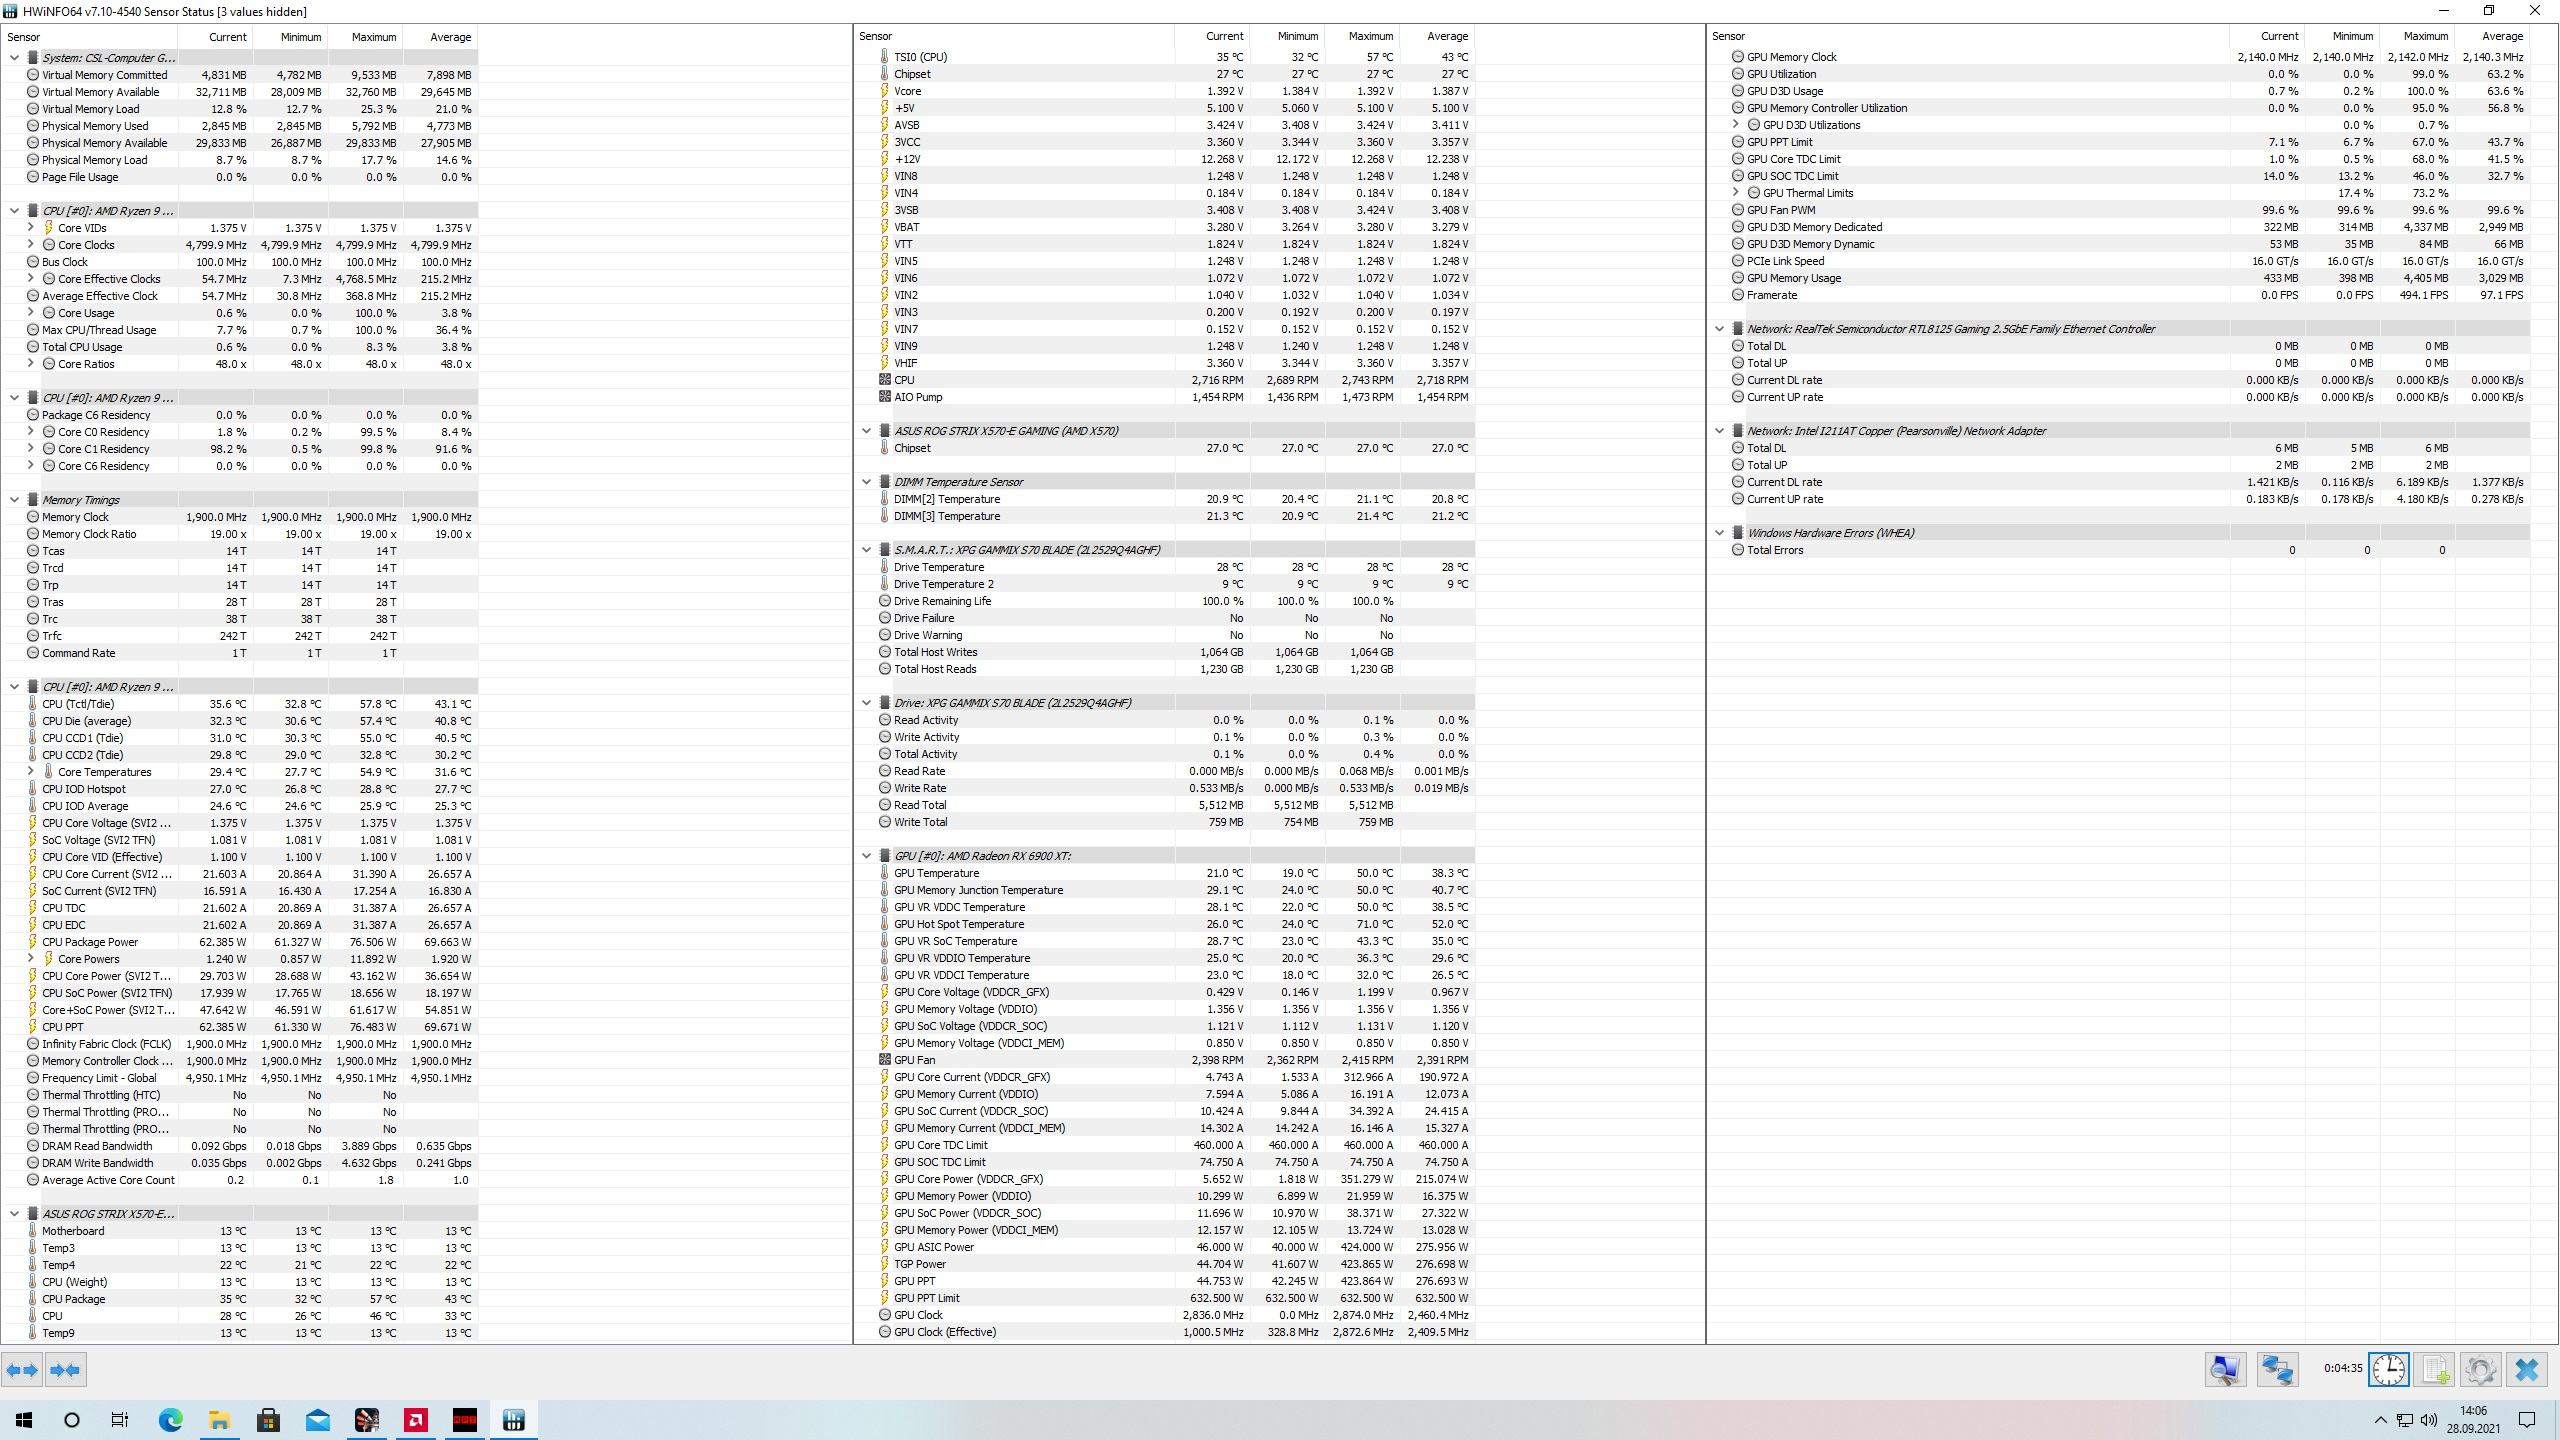Select the Command Rate row
Image resolution: width=2560 pixels, height=1440 pixels.
point(240,653)
